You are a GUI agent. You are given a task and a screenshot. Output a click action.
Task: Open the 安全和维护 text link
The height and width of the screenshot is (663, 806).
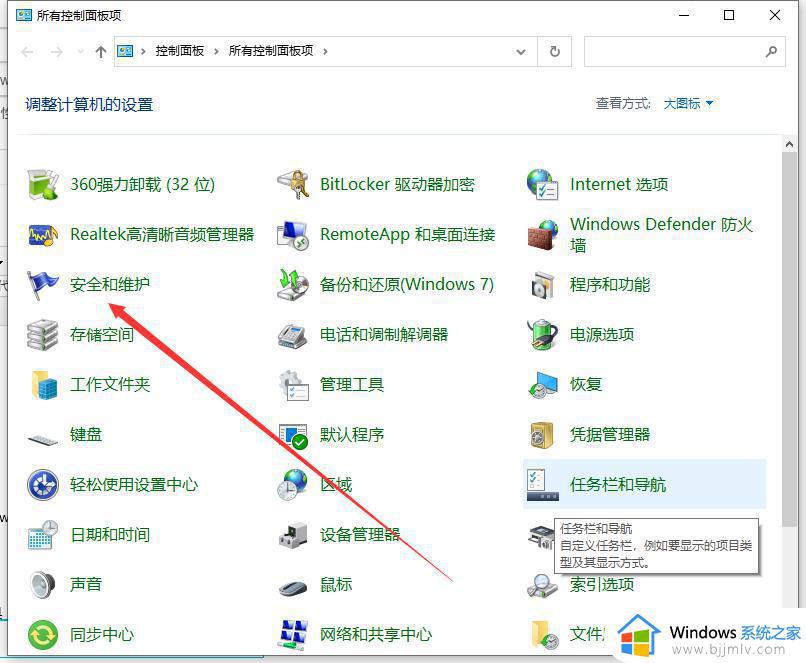[110, 285]
